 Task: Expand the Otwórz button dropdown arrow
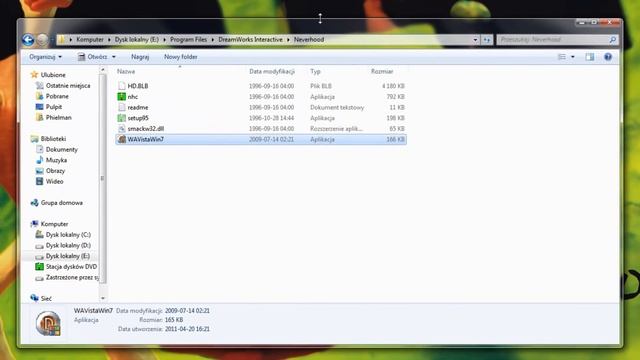pos(114,57)
